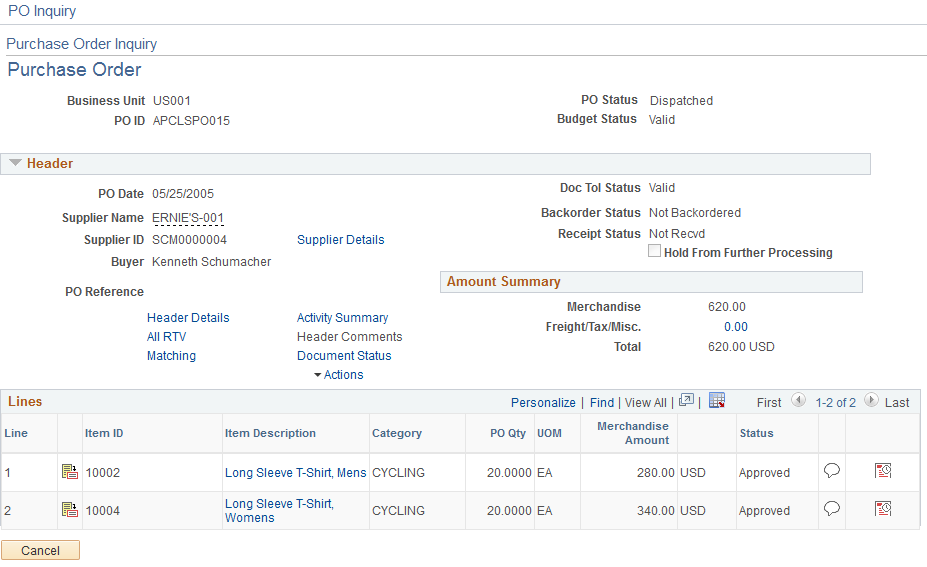Open line 2 details icon
The height and width of the screenshot is (567, 927).
[70, 510]
